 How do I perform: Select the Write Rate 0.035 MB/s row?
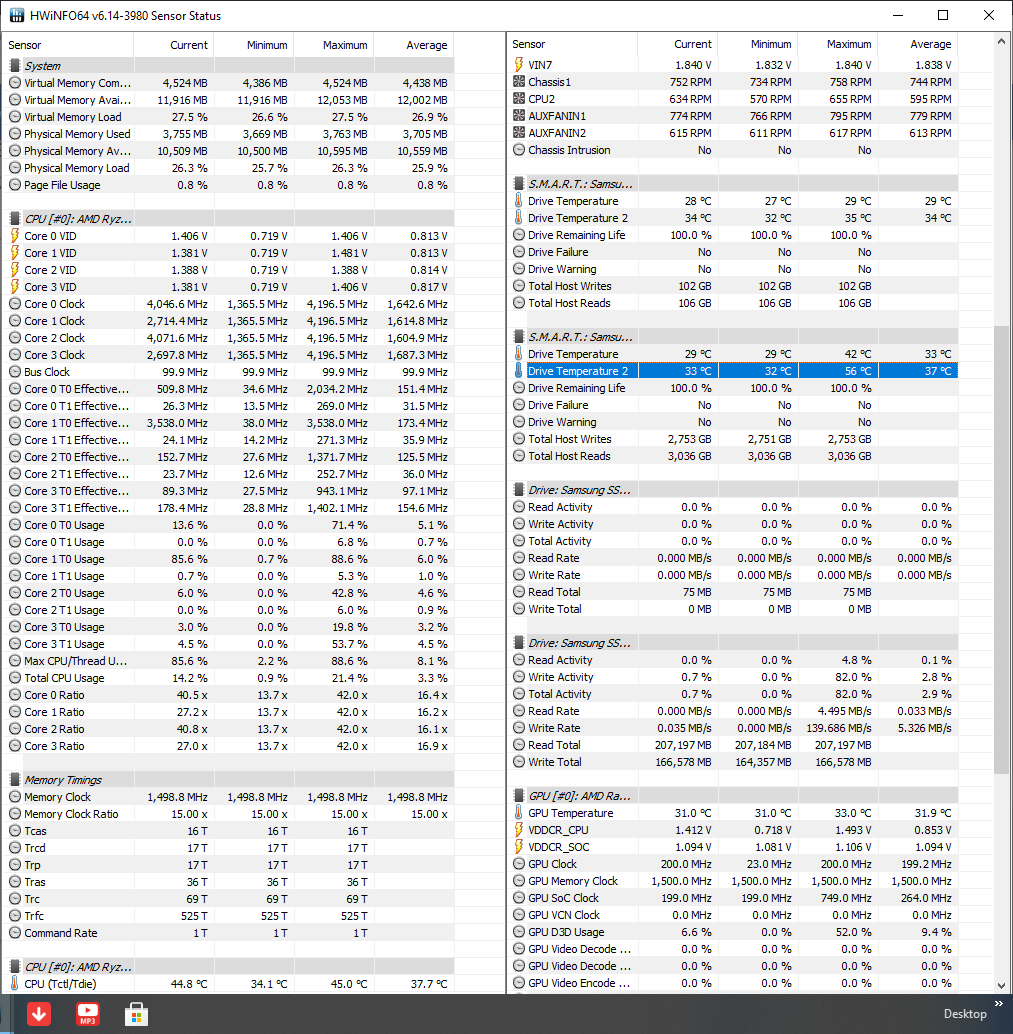point(733,728)
